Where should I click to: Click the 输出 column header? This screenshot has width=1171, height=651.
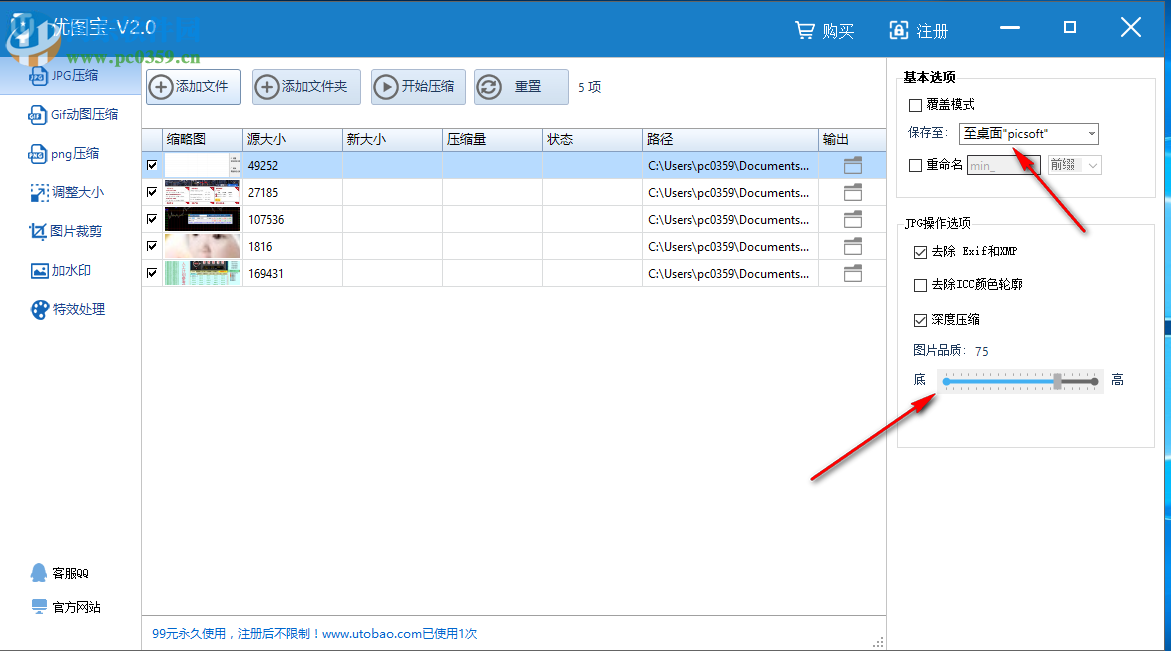852,140
